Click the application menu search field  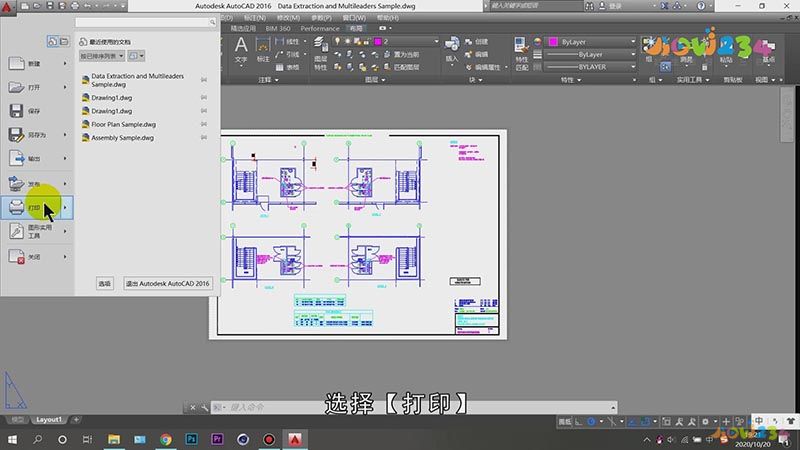pyautogui.click(x=142, y=22)
